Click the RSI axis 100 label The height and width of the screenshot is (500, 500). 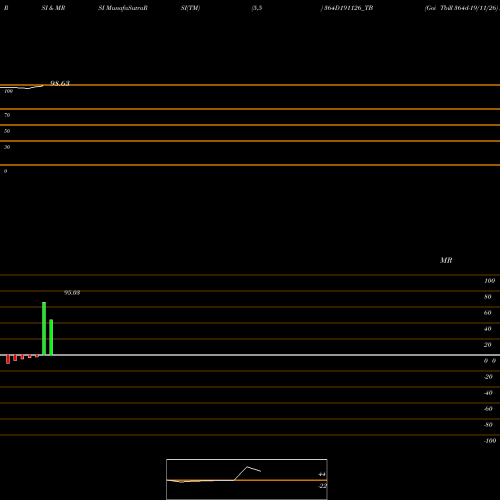[8, 91]
